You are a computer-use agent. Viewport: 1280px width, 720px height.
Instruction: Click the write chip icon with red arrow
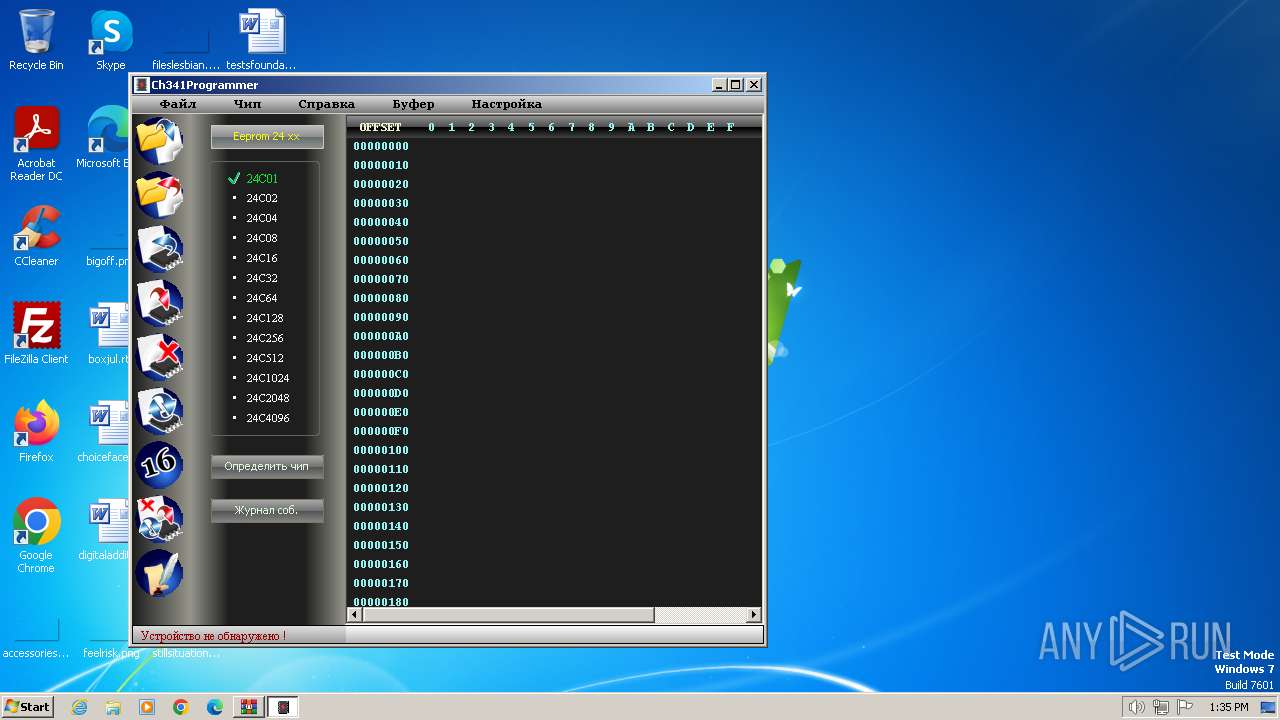[159, 302]
